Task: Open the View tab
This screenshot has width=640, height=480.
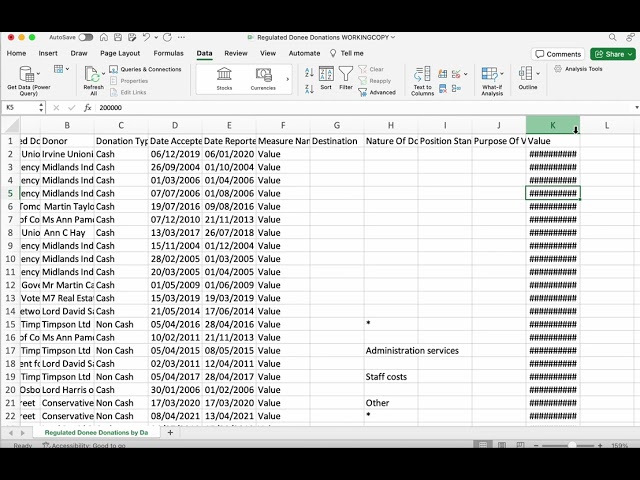Action: (268, 53)
